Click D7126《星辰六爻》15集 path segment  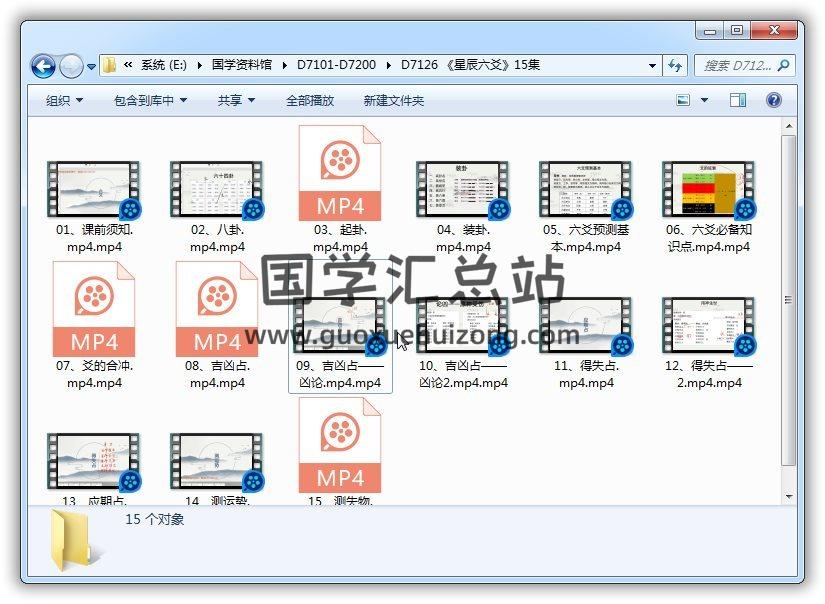point(470,65)
